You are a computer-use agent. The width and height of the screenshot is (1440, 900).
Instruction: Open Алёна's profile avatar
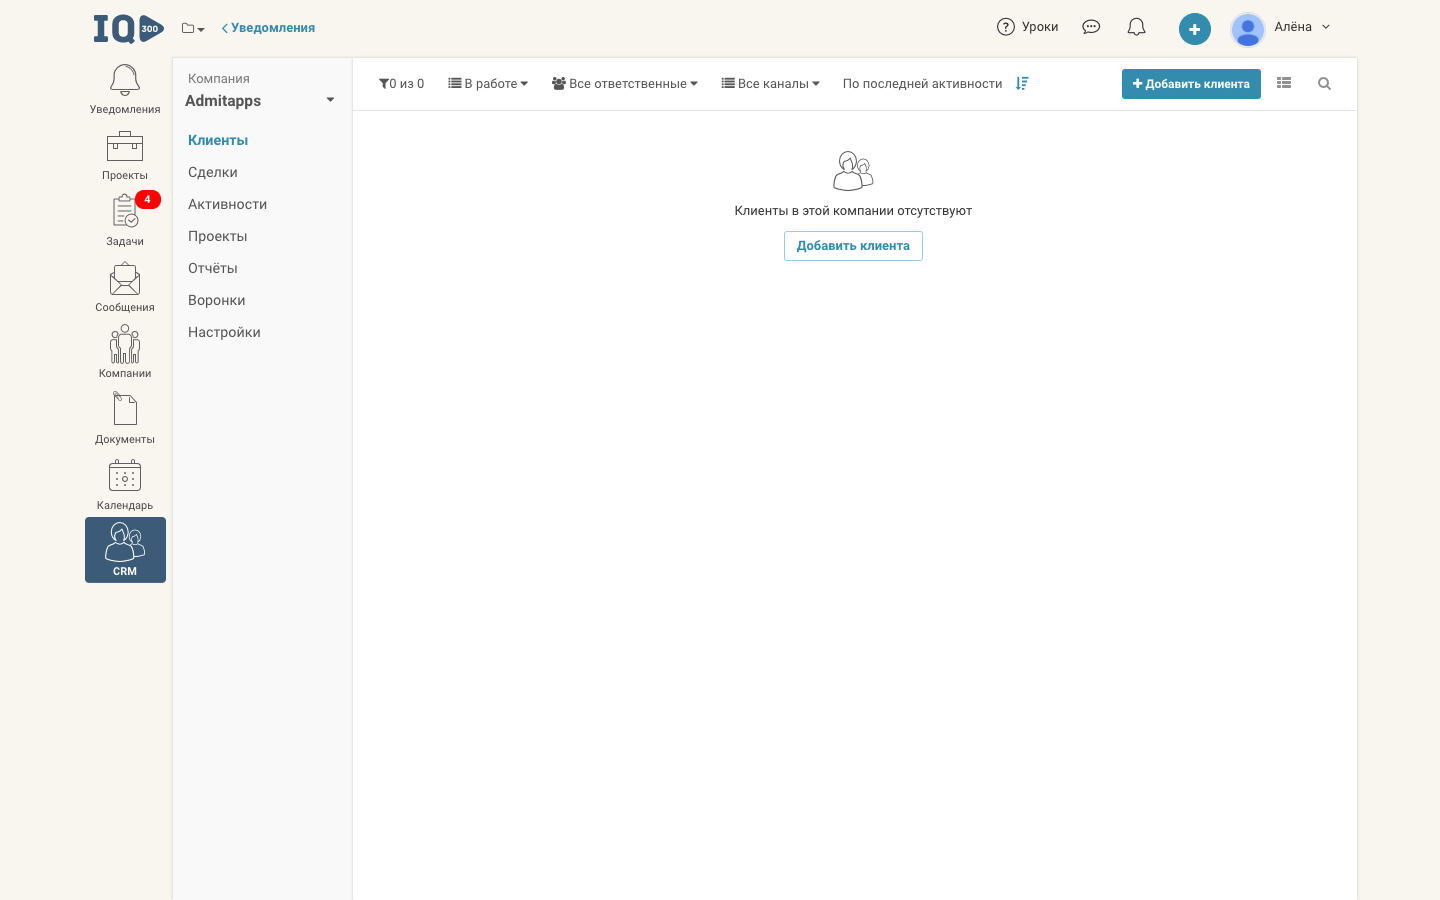1248,29
